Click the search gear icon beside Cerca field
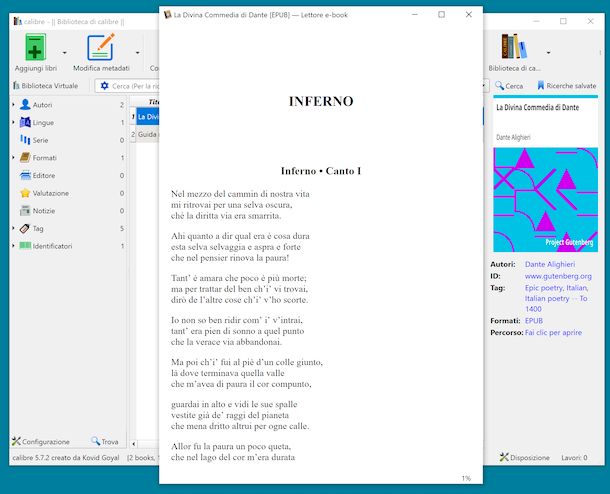This screenshot has width=610, height=494. click(x=104, y=86)
